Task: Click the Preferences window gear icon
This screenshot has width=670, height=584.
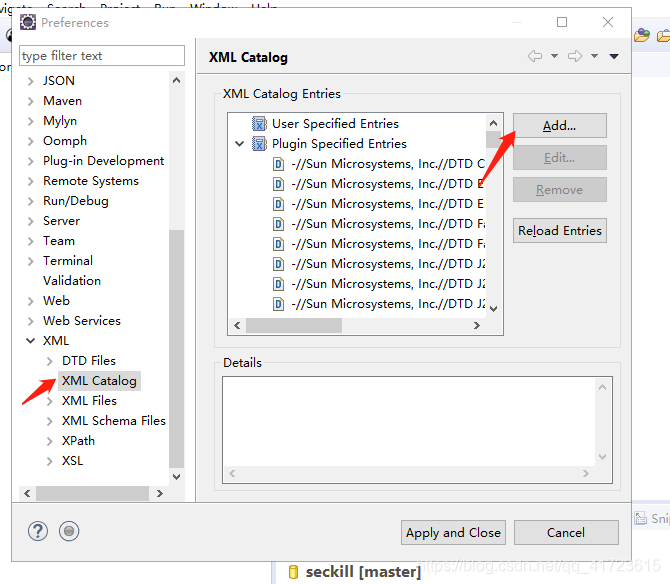Action: click(x=28, y=22)
